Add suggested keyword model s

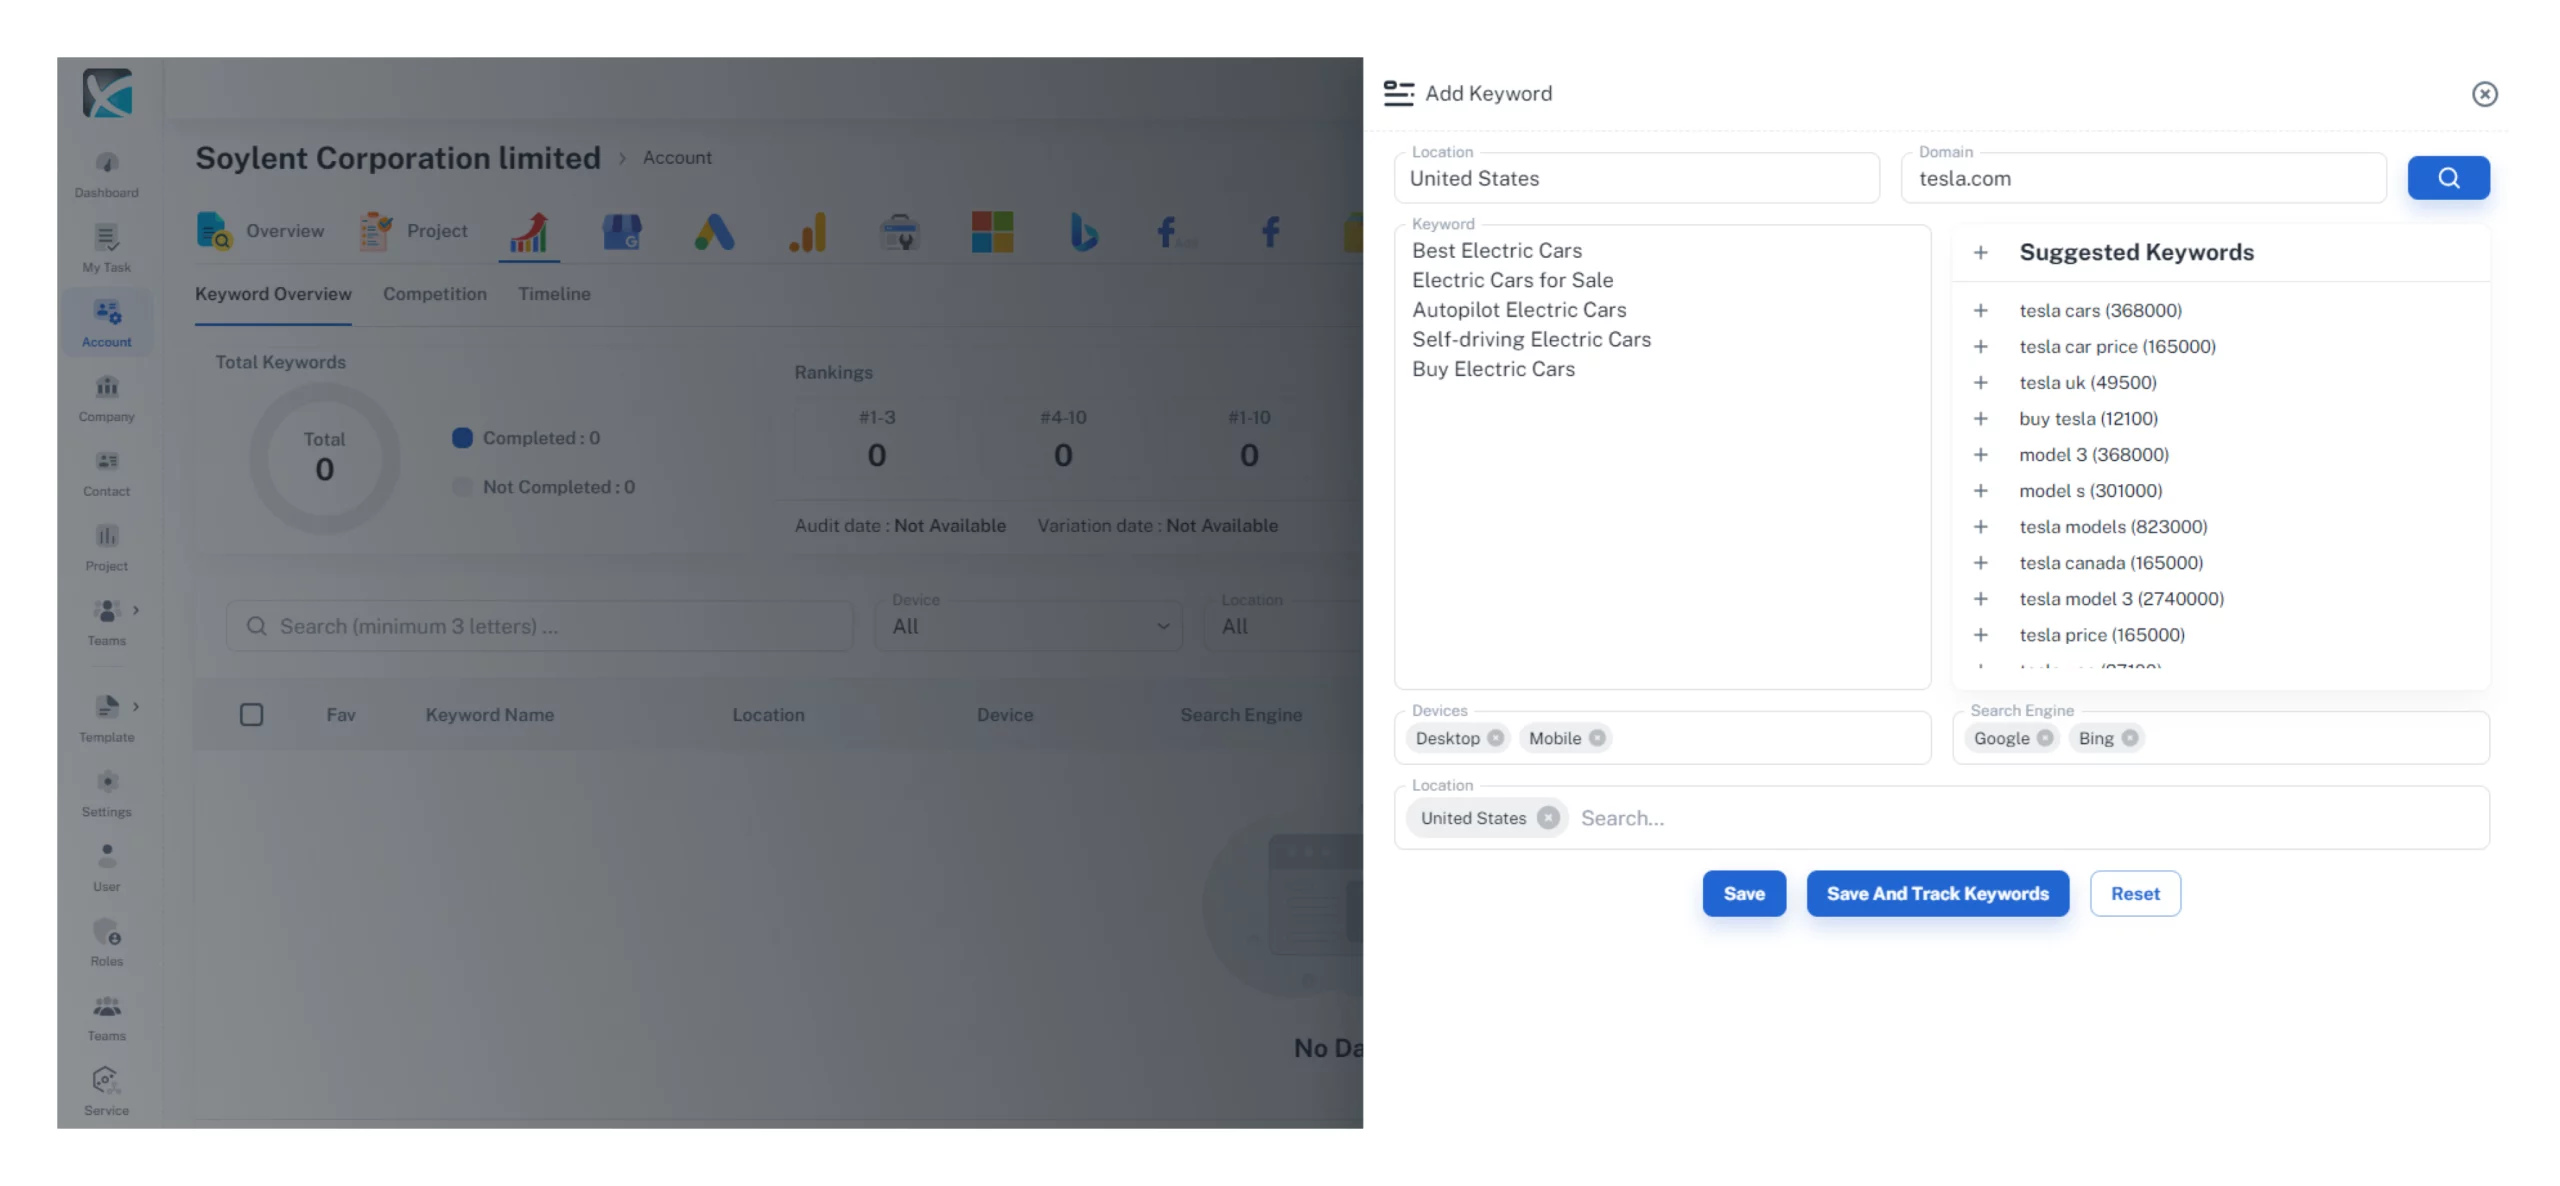point(1980,491)
